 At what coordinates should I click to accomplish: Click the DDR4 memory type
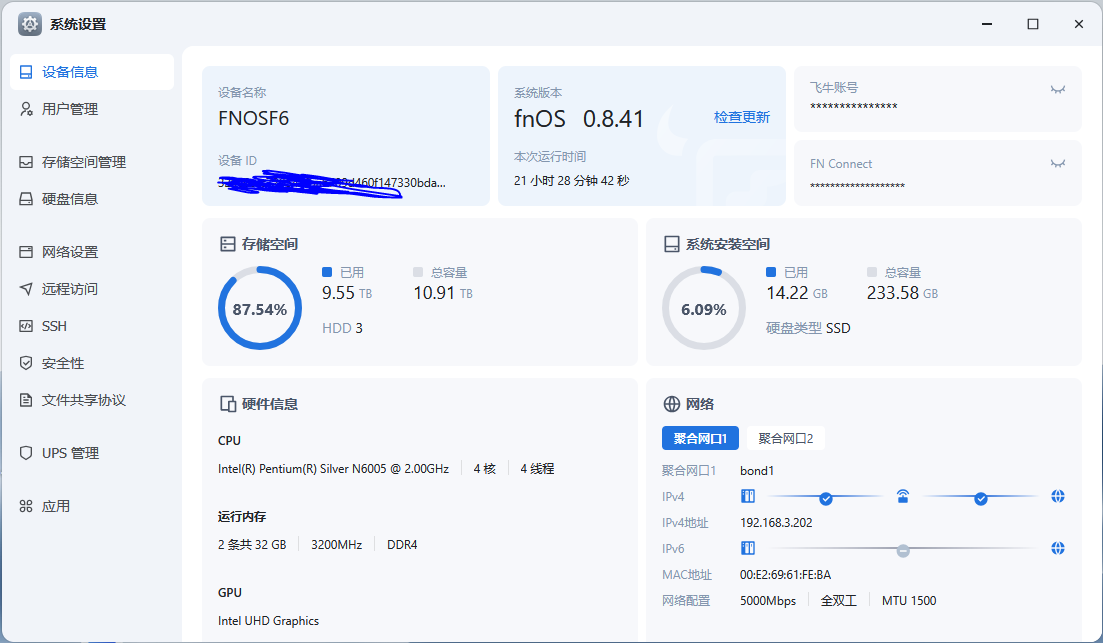point(402,545)
